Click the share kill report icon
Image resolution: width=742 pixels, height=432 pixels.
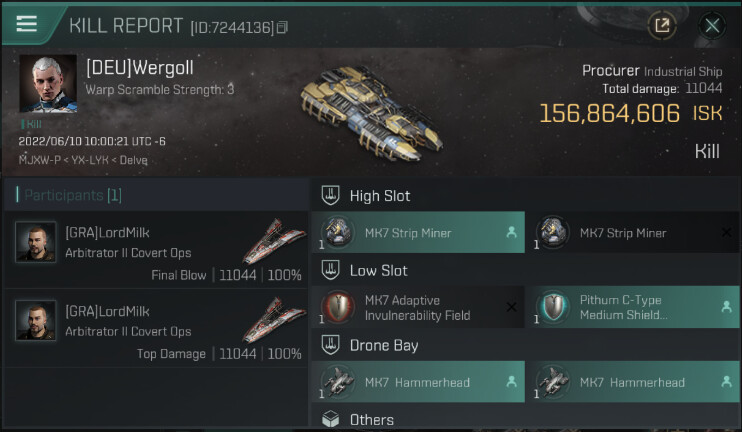(661, 26)
